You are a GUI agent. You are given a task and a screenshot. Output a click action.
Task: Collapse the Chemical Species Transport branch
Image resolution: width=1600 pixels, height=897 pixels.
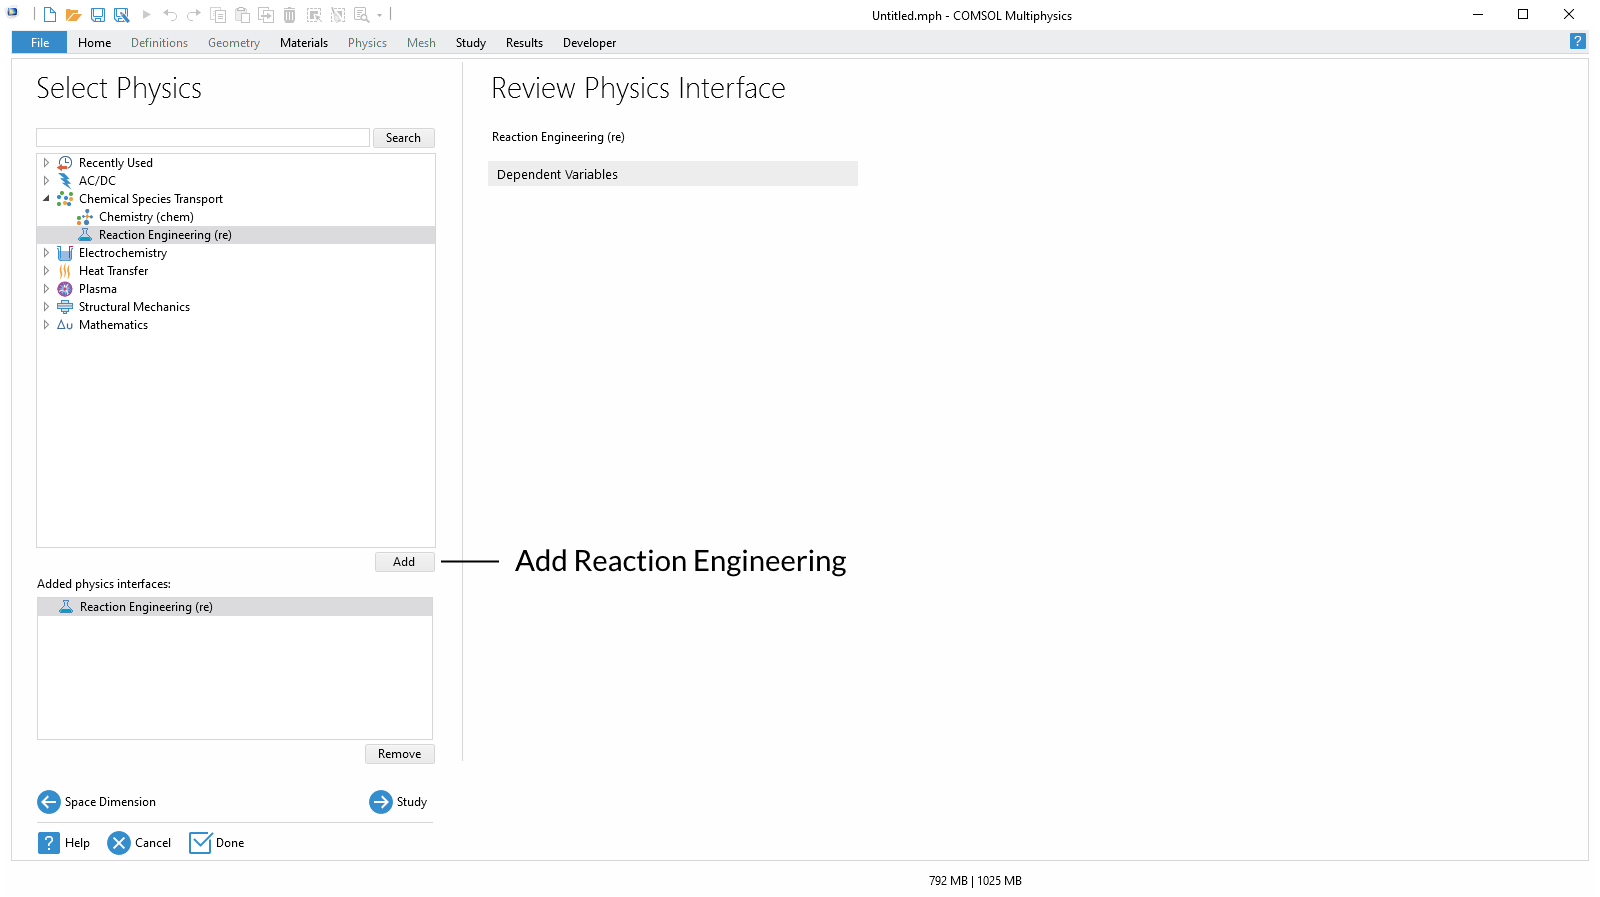pos(46,199)
